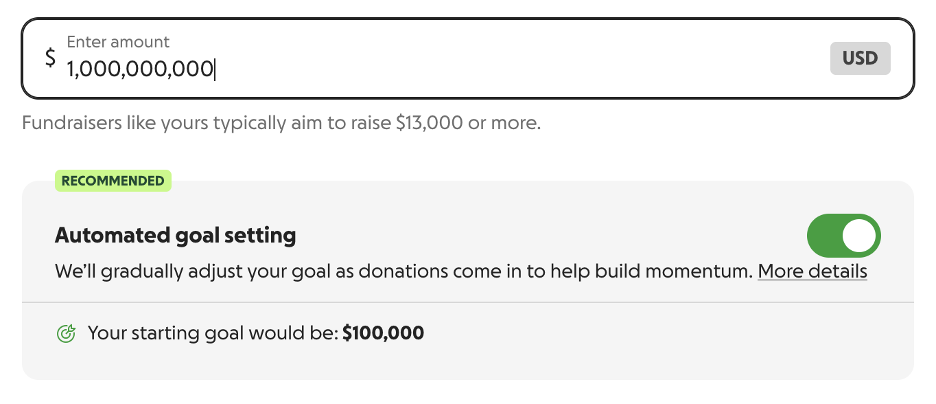Click the first digit of the entered amount
The width and height of the screenshot is (936, 404).
tap(71, 69)
